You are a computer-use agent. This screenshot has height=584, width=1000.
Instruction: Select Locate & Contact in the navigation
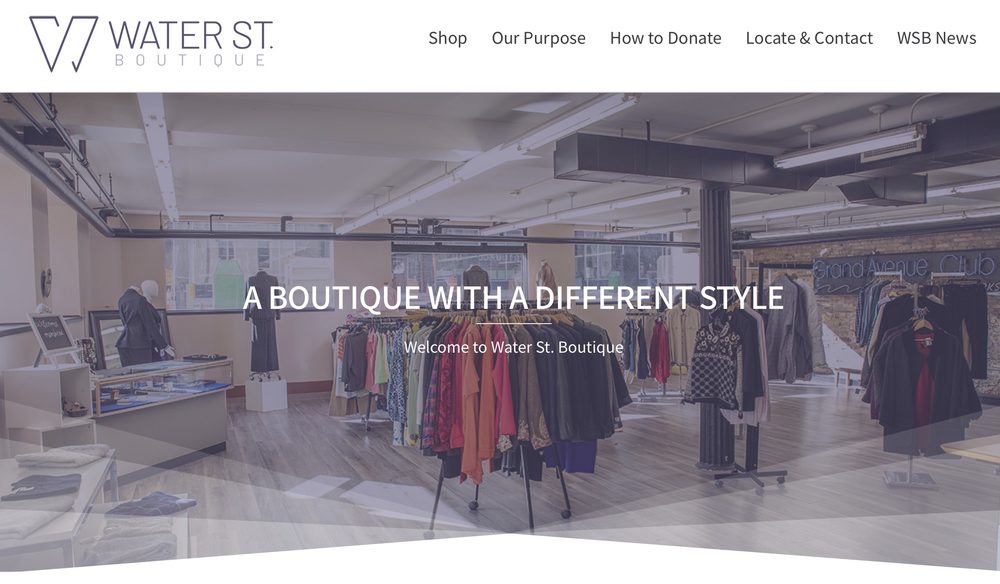[x=809, y=38]
